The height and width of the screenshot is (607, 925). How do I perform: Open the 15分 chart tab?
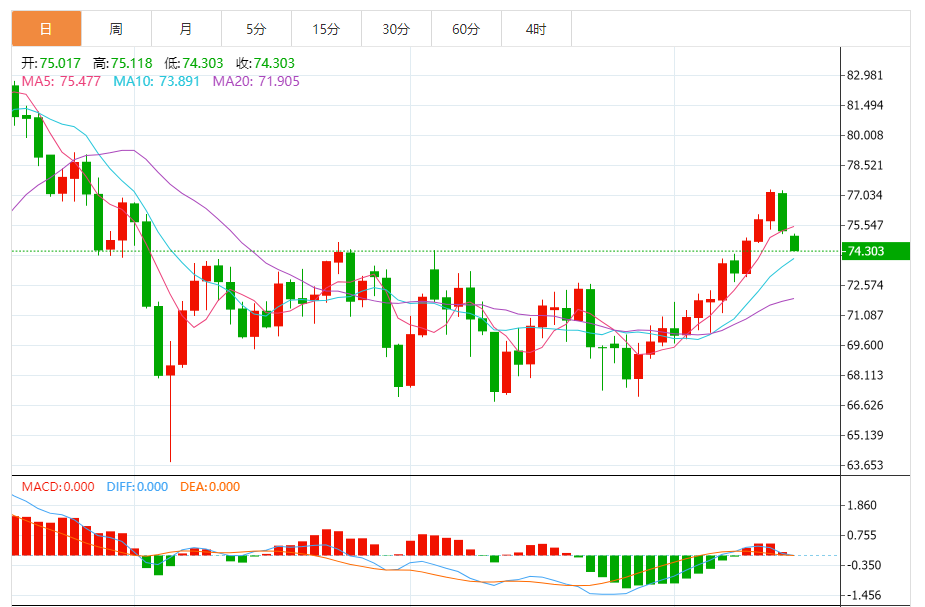coord(326,29)
